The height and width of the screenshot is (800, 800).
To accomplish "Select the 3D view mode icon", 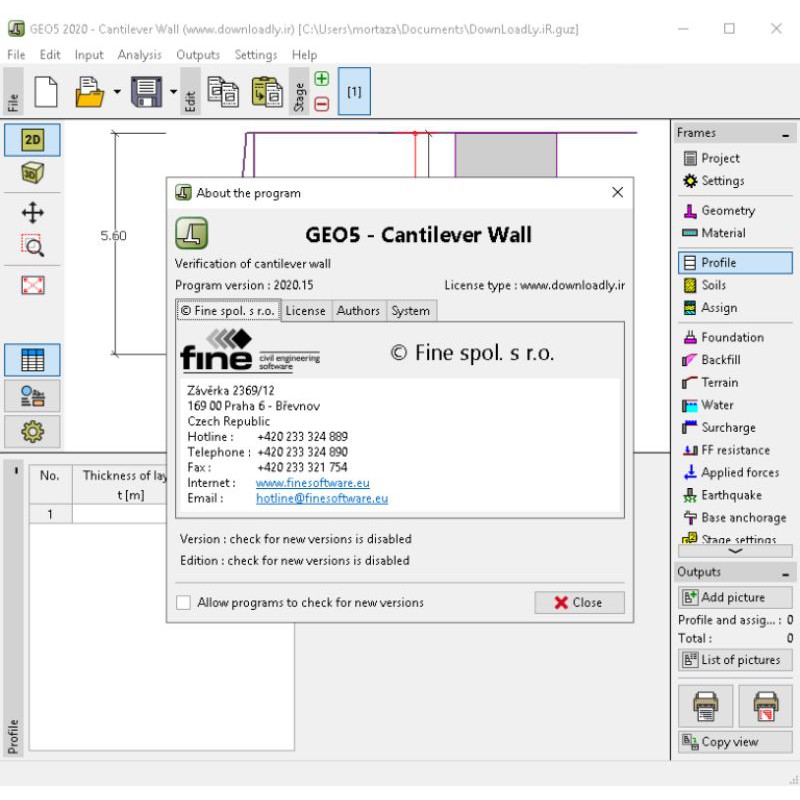I will (x=33, y=172).
